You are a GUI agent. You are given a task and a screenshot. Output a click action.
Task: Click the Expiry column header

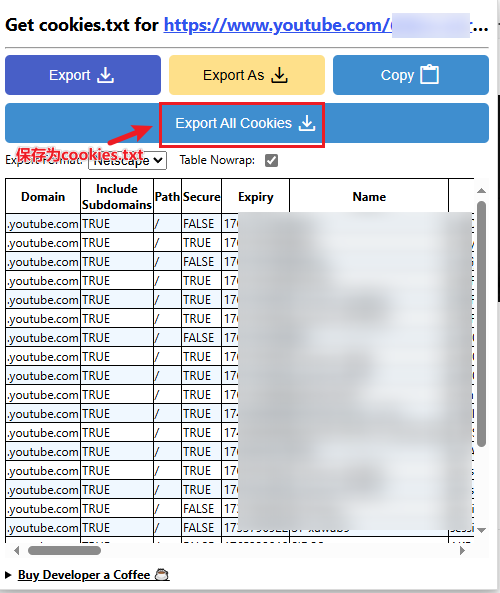pos(256,197)
